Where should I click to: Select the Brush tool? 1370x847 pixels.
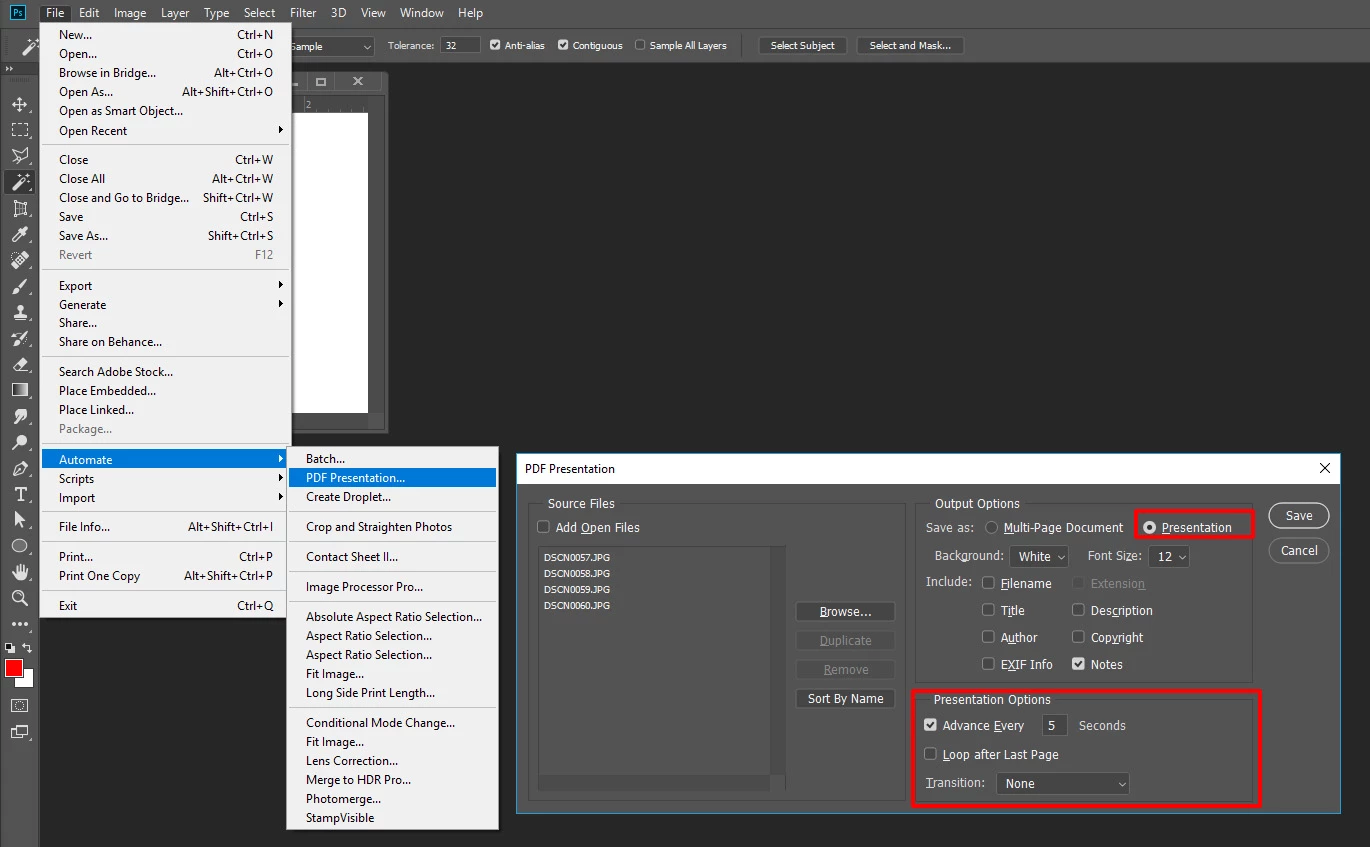pyautogui.click(x=20, y=286)
